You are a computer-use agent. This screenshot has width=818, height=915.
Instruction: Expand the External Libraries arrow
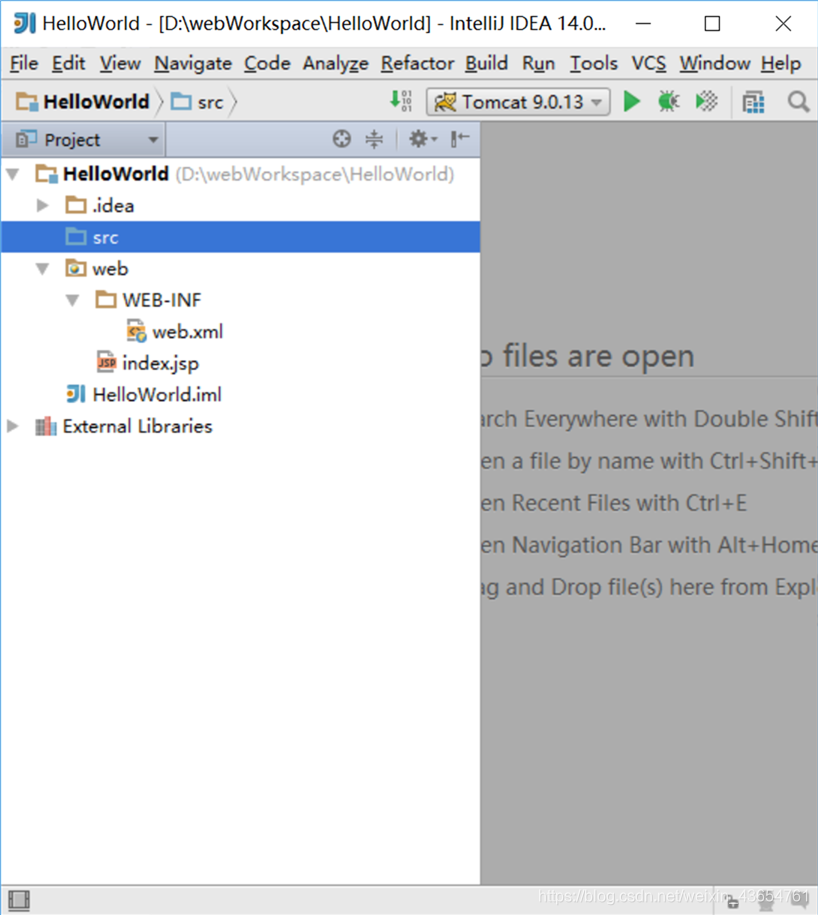(x=12, y=426)
